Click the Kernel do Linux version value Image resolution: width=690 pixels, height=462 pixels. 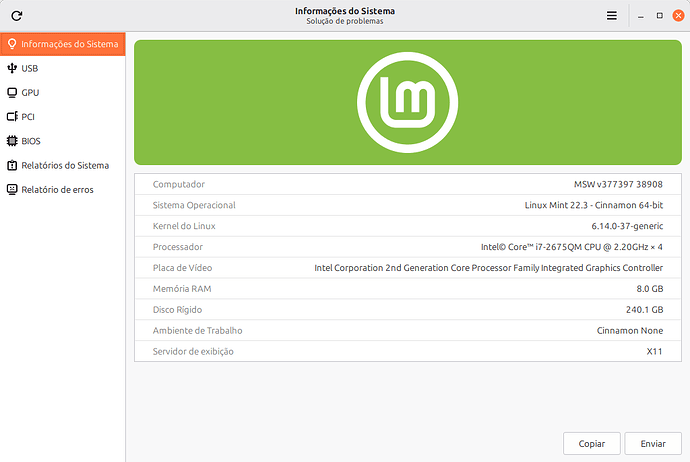tap(621, 226)
